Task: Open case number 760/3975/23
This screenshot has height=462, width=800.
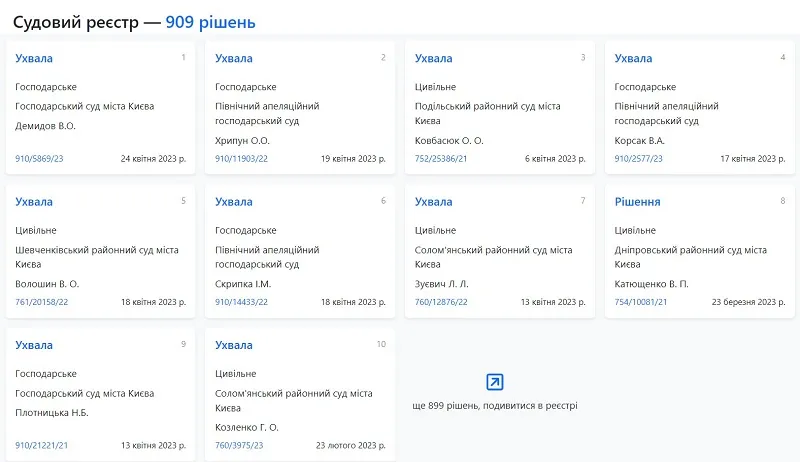Action: pos(239,445)
